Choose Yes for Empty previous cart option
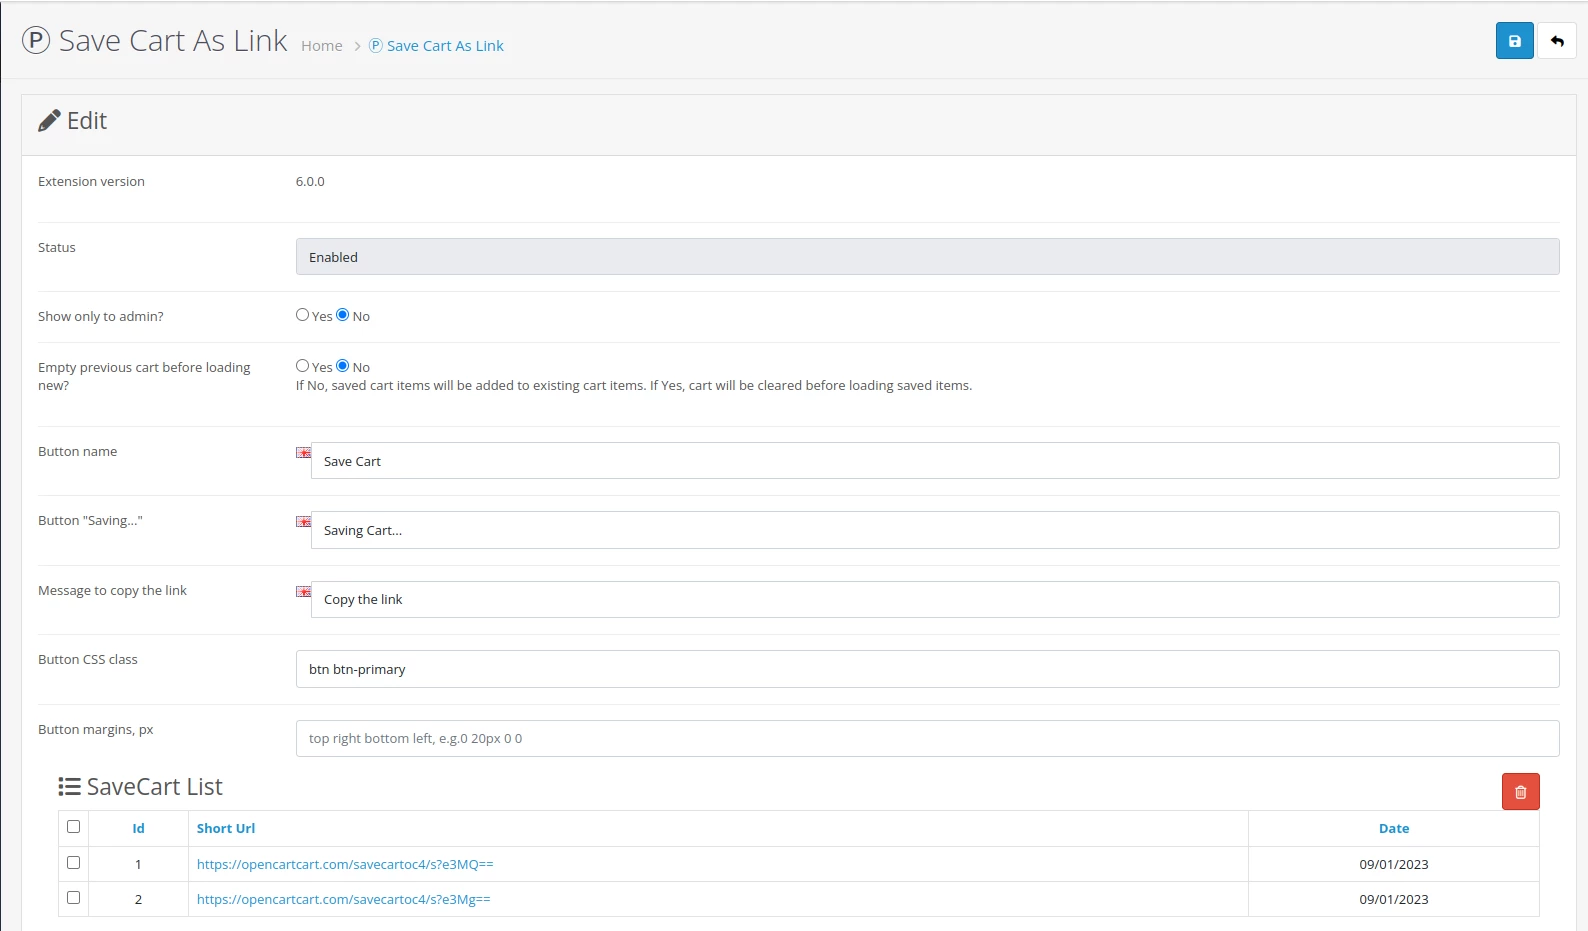Viewport: 1588px width, 931px height. click(302, 366)
